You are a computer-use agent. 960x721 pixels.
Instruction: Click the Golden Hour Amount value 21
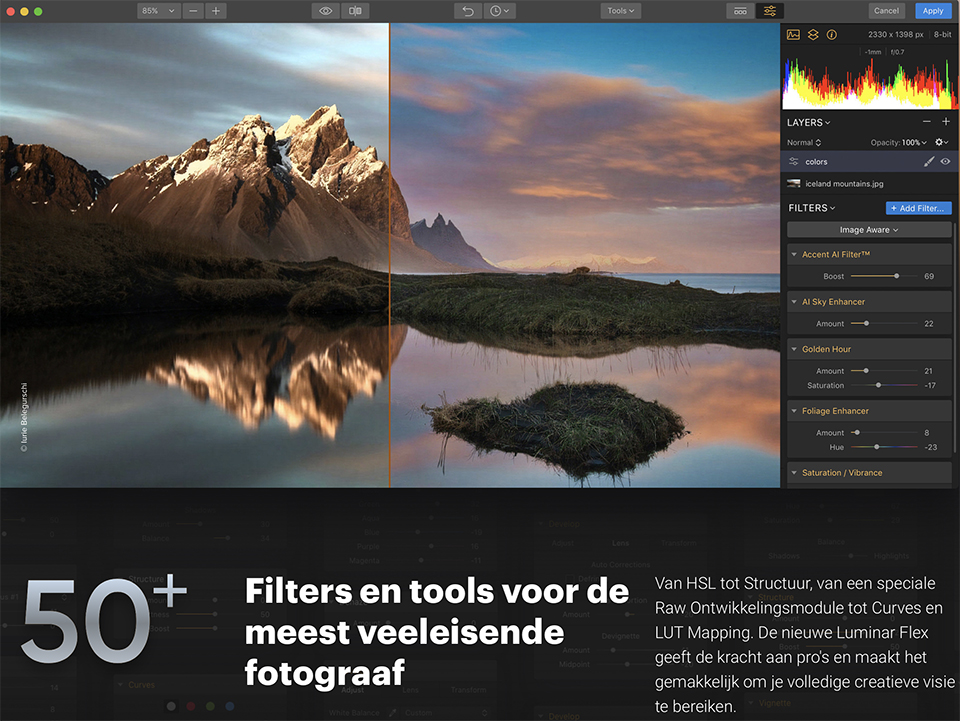pyautogui.click(x=928, y=371)
